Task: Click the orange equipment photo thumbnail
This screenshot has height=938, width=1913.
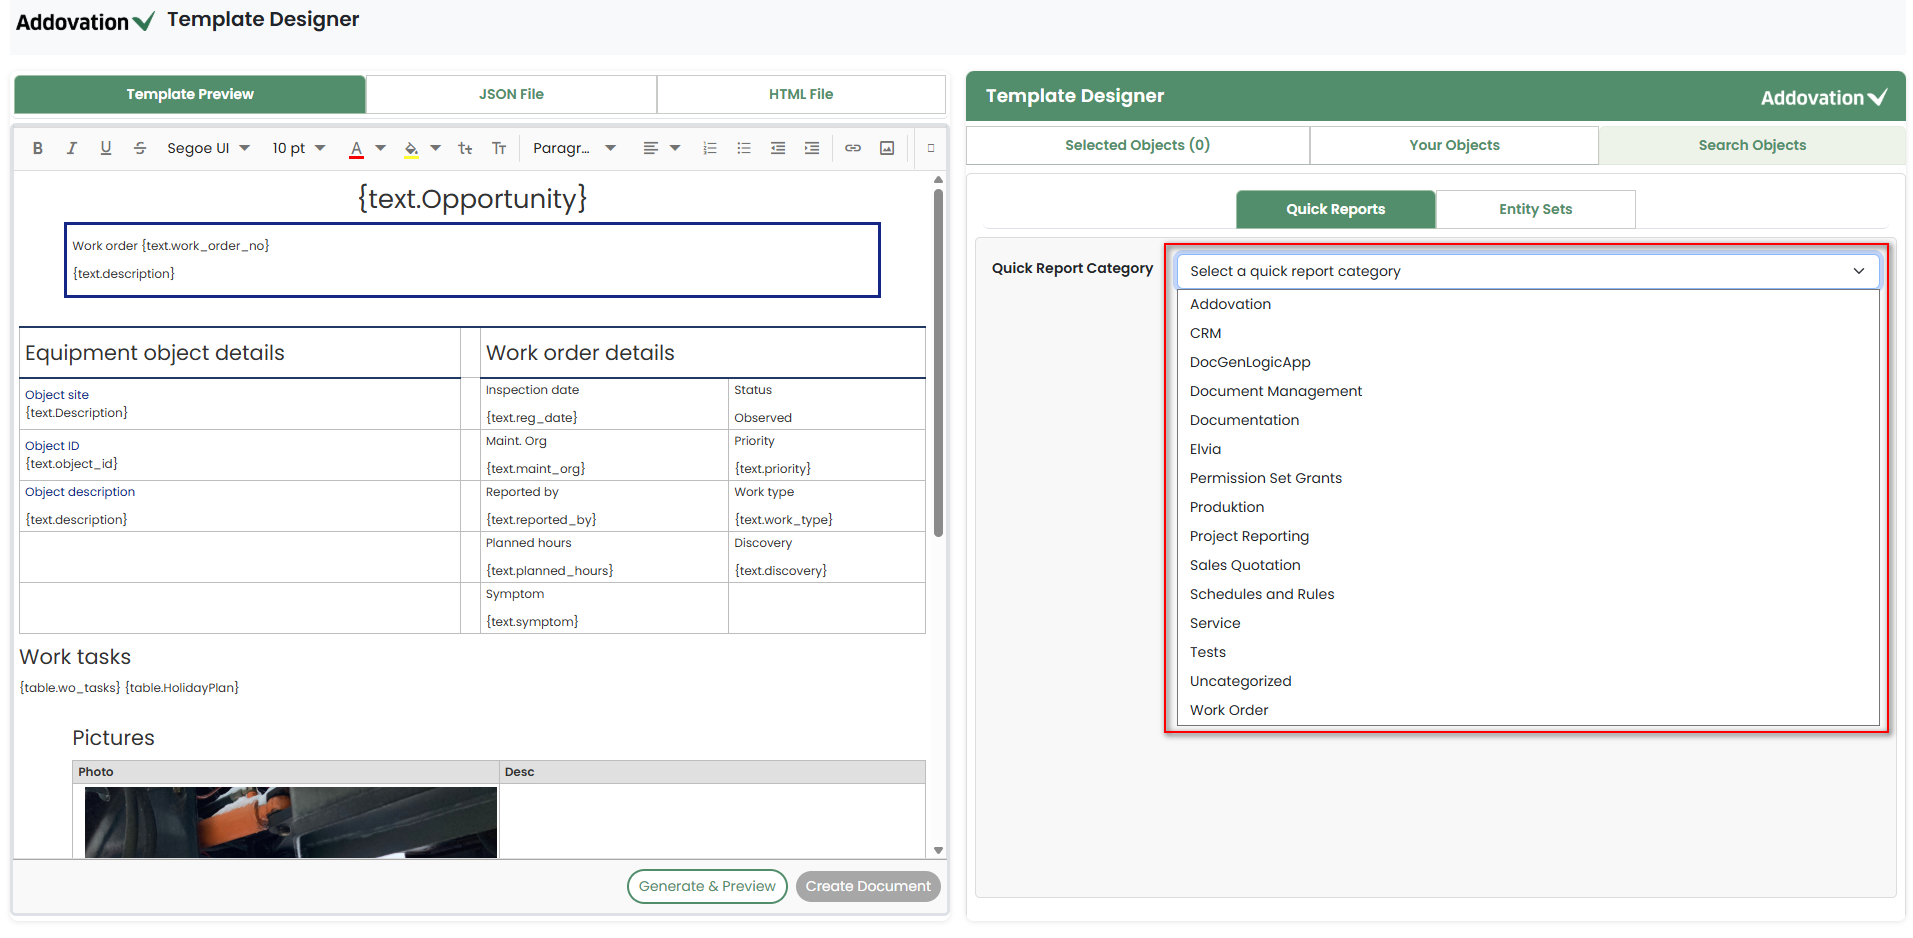Action: pos(290,822)
